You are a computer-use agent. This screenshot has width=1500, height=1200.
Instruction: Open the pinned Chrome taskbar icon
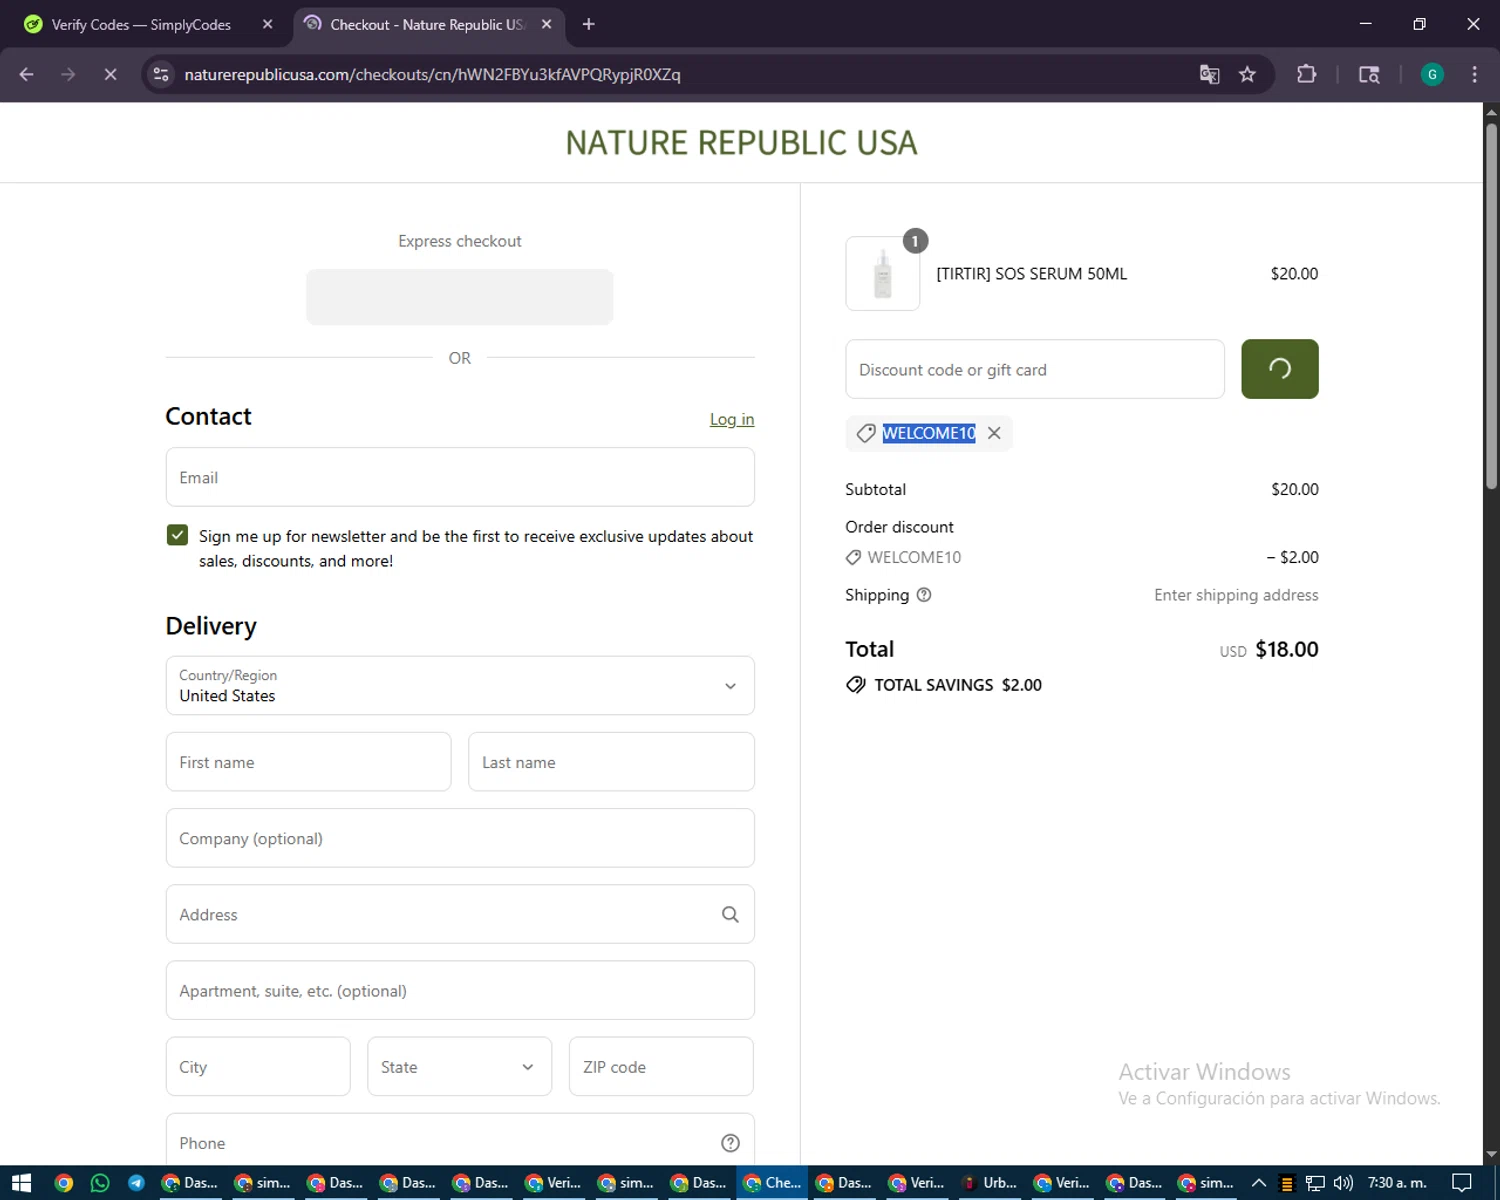[x=64, y=1183]
